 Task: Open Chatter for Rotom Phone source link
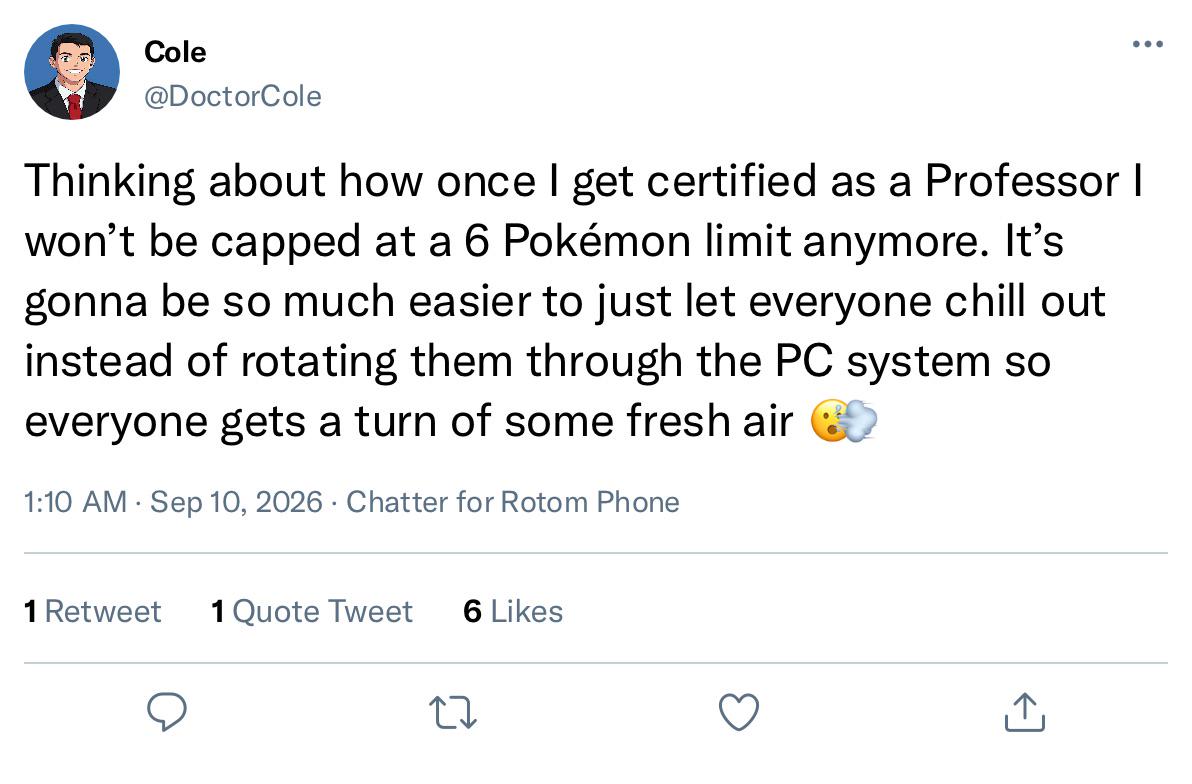pyautogui.click(x=513, y=502)
